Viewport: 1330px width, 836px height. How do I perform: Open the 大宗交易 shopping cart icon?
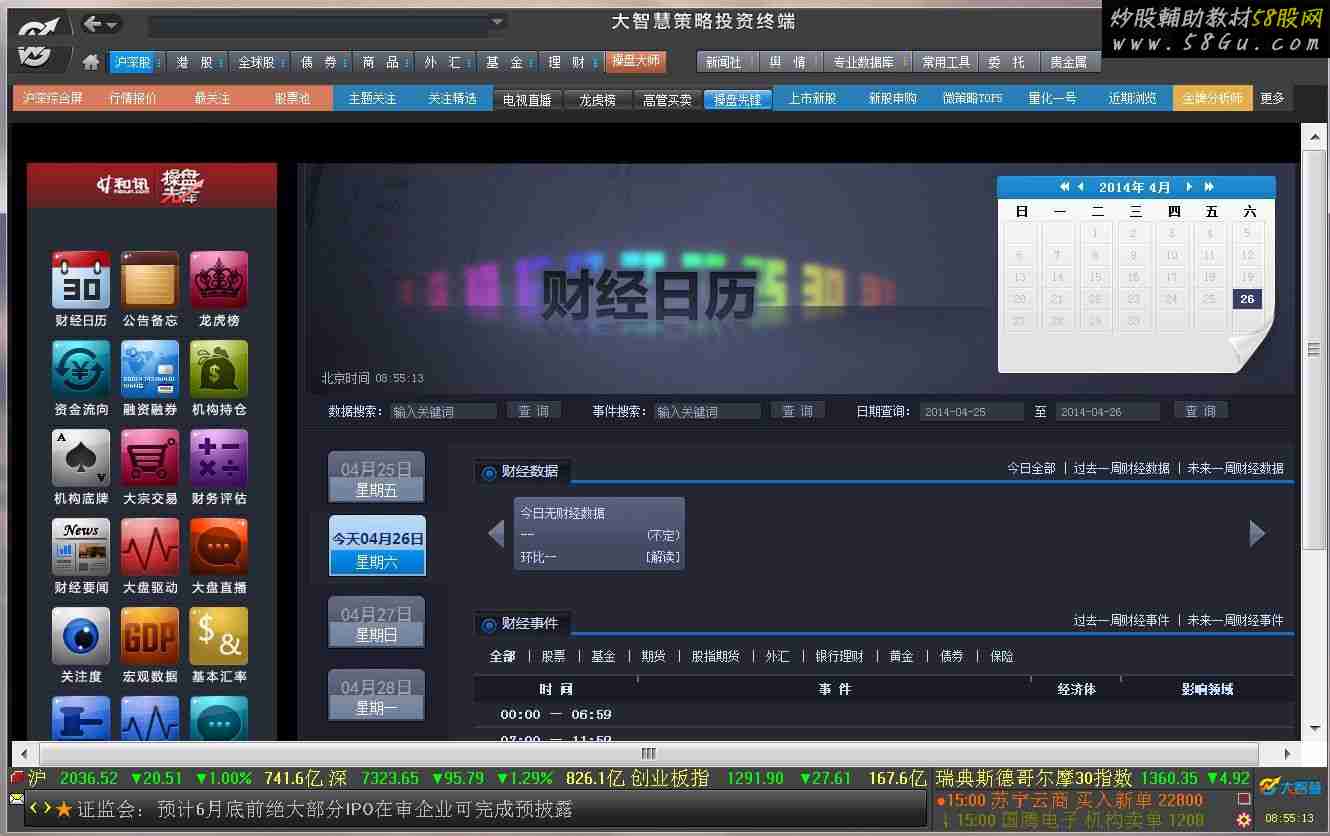point(150,458)
